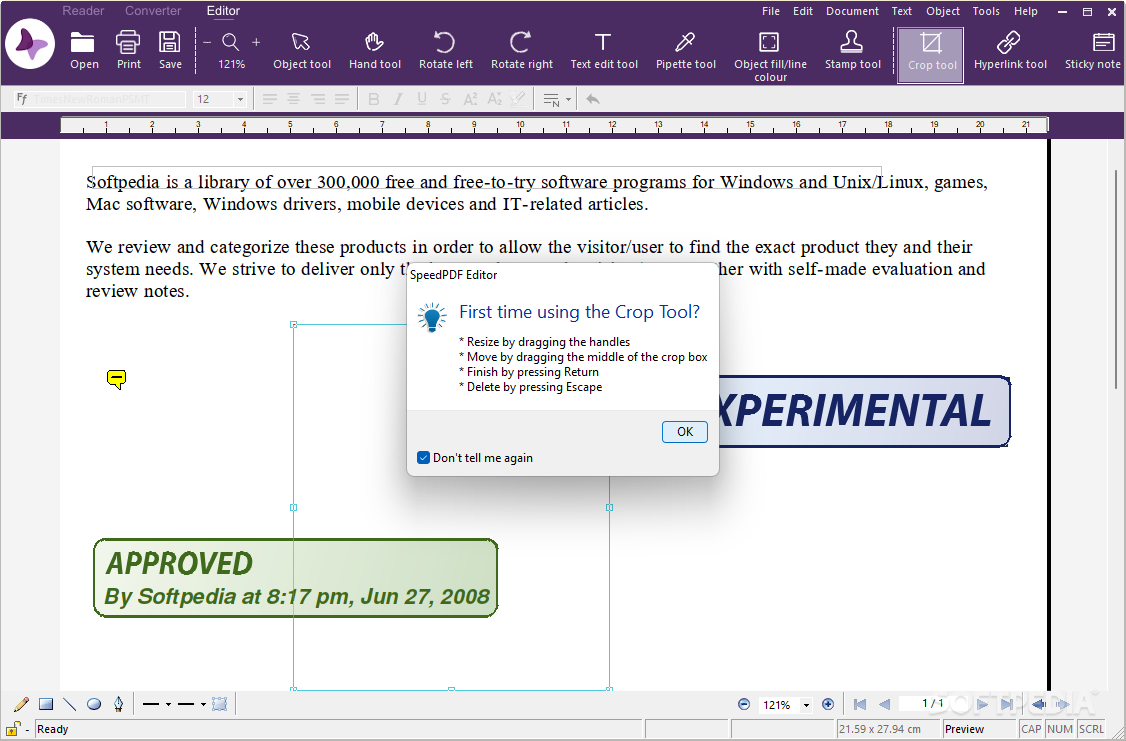The width and height of the screenshot is (1126, 741).
Task: Click the yellow sticky note on page
Action: tap(116, 379)
